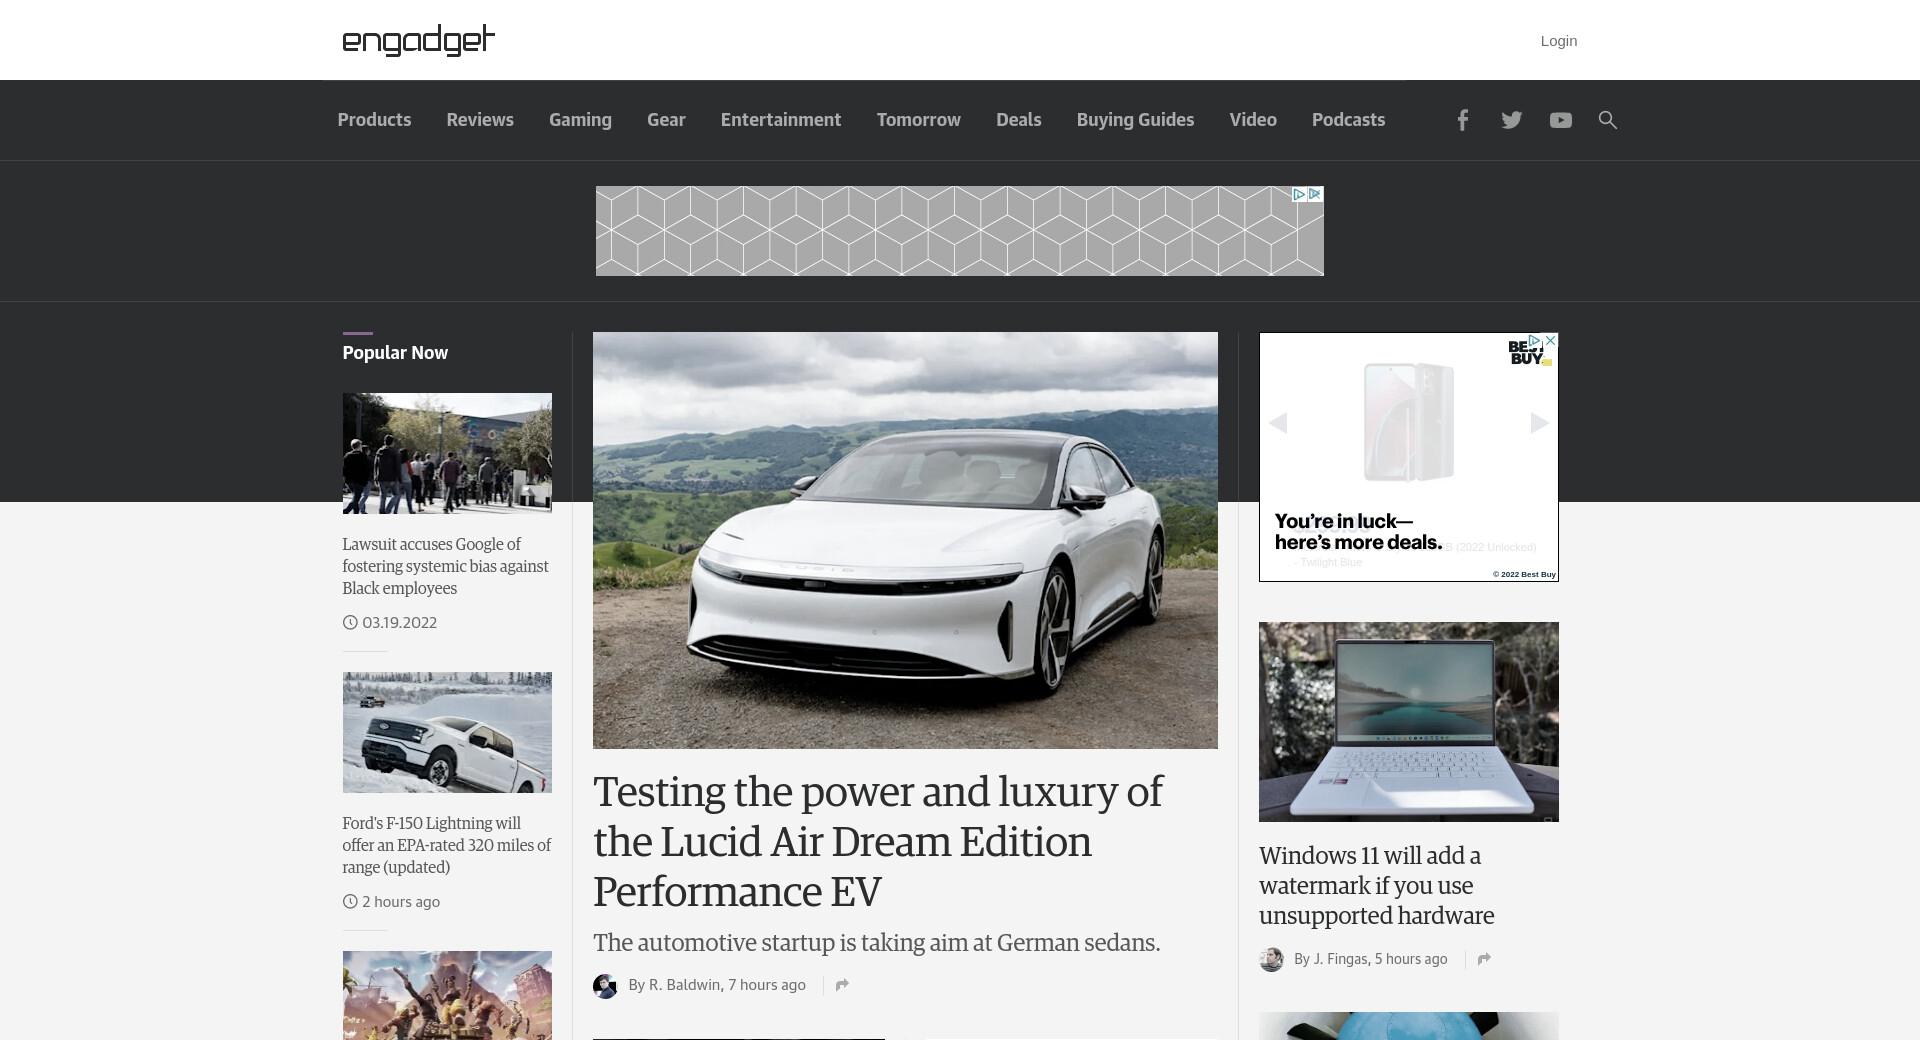
Task: Click the automotive startup subtitle text
Action: (876, 943)
